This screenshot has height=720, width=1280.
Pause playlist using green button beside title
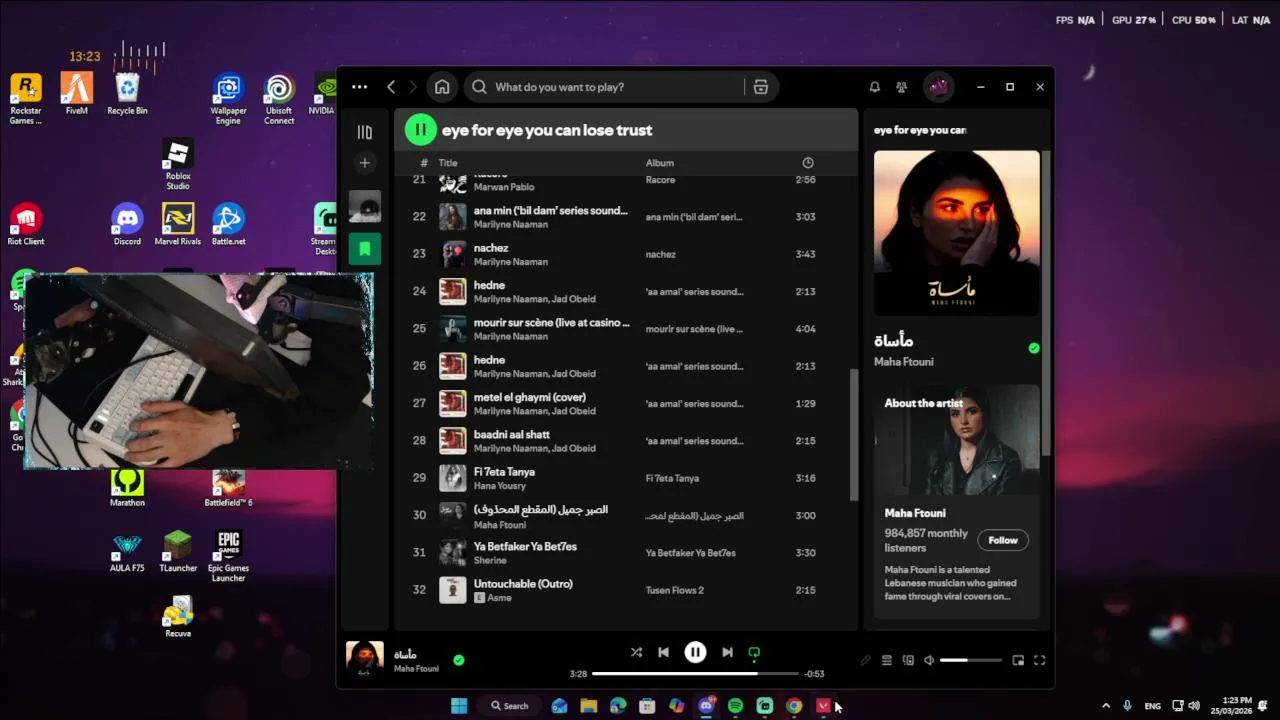420,129
